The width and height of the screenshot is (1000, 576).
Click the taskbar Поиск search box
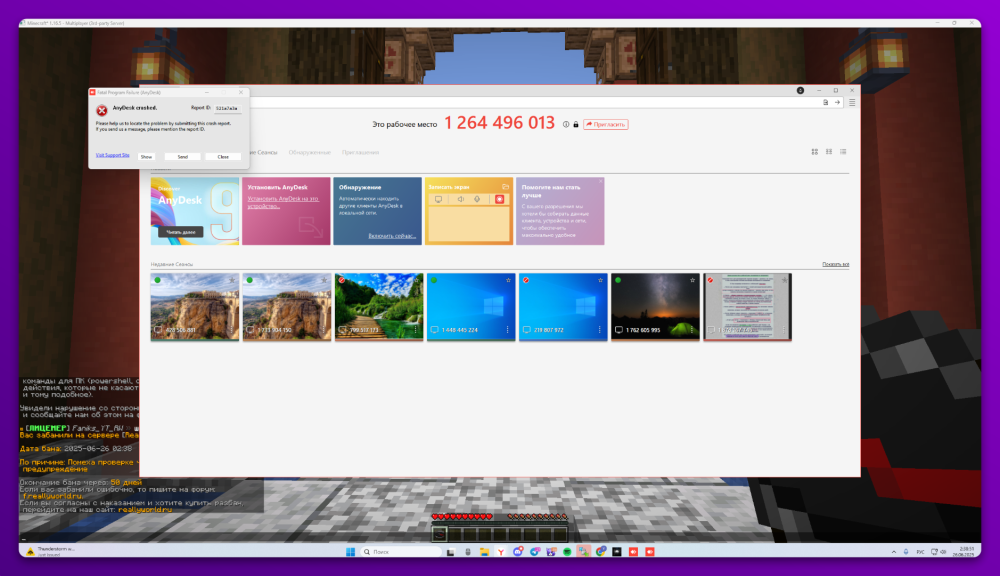click(x=401, y=552)
